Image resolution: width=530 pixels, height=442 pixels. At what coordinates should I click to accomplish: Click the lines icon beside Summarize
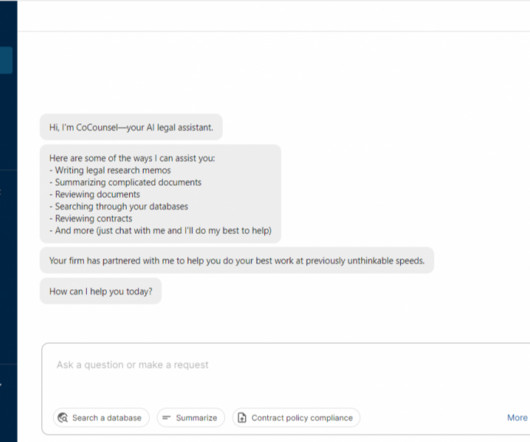coord(166,418)
